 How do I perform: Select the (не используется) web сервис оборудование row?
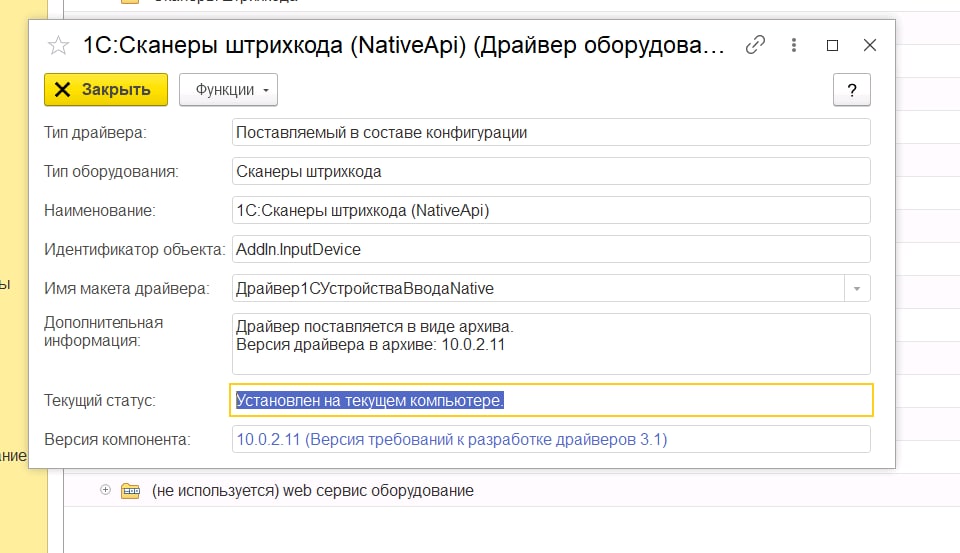click(x=312, y=491)
